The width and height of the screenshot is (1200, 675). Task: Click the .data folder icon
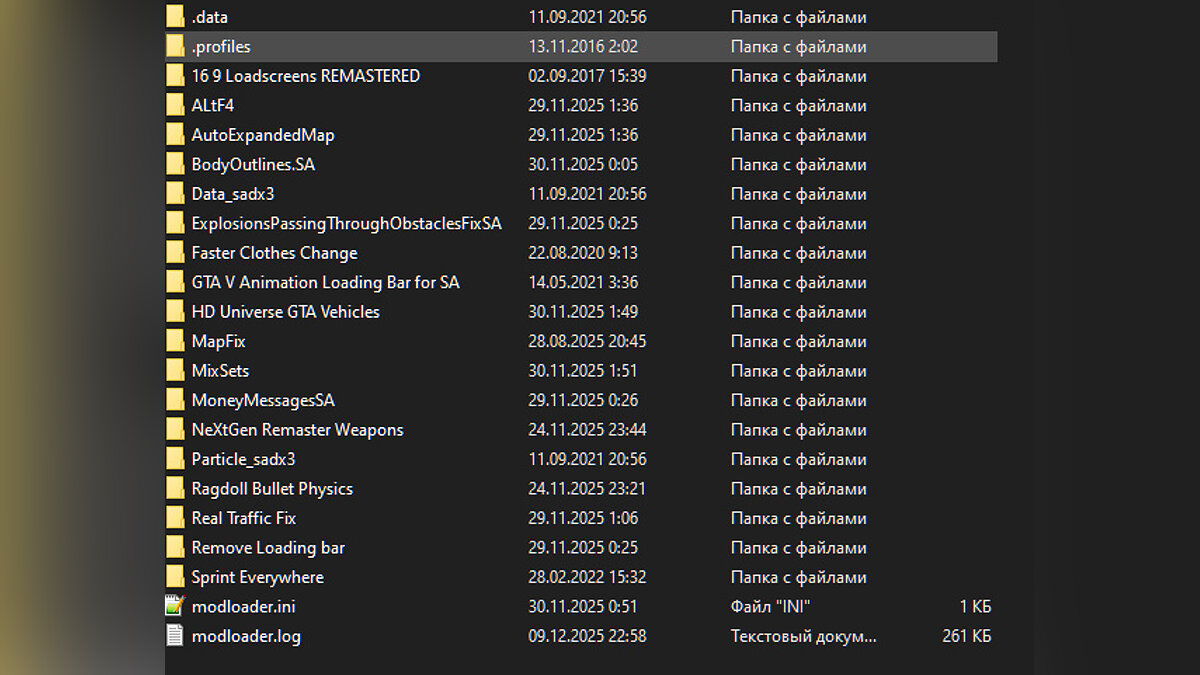175,17
